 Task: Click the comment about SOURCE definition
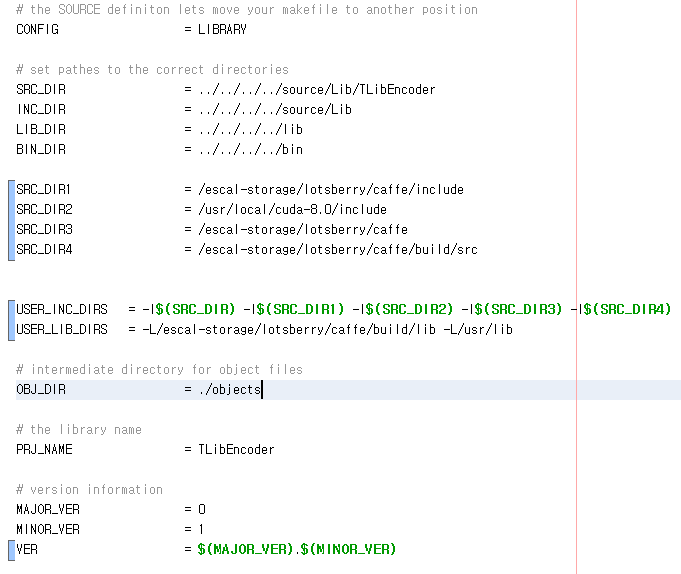click(247, 10)
